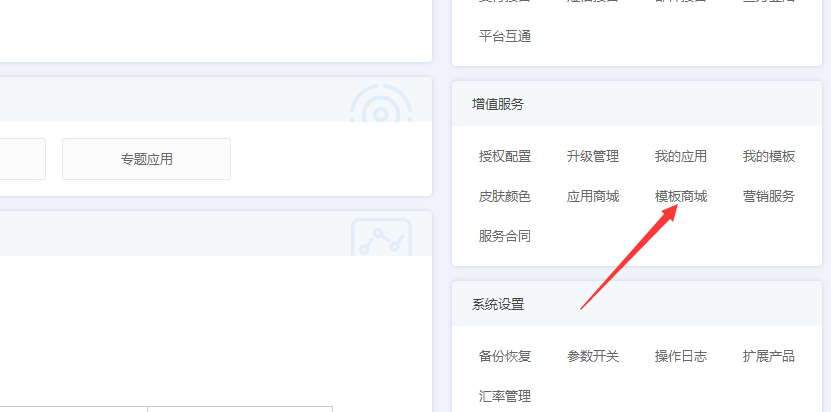Image resolution: width=831 pixels, height=412 pixels.
Task: Select 汇率管理
Action: (x=505, y=396)
